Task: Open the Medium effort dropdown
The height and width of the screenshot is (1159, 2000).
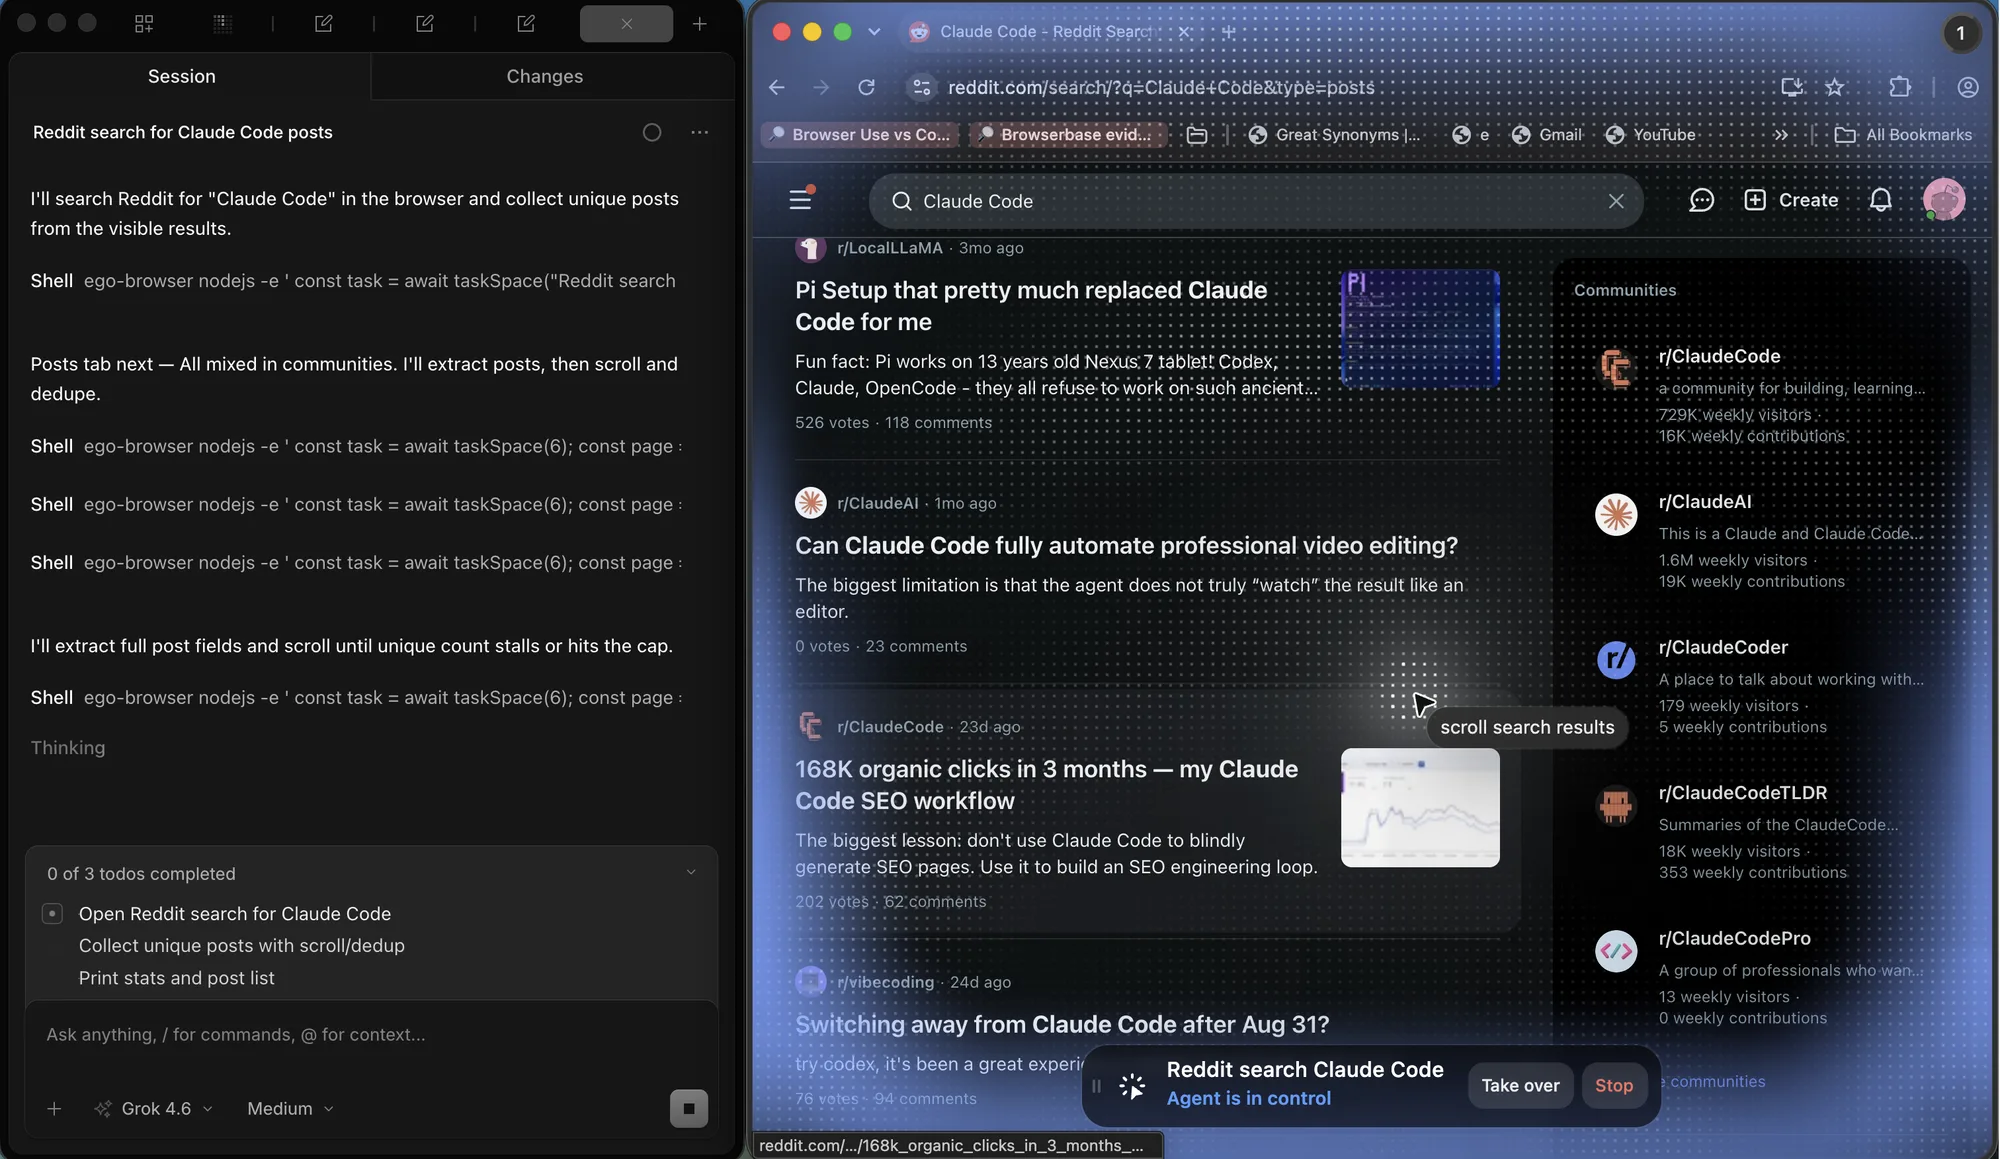Action: click(290, 1108)
